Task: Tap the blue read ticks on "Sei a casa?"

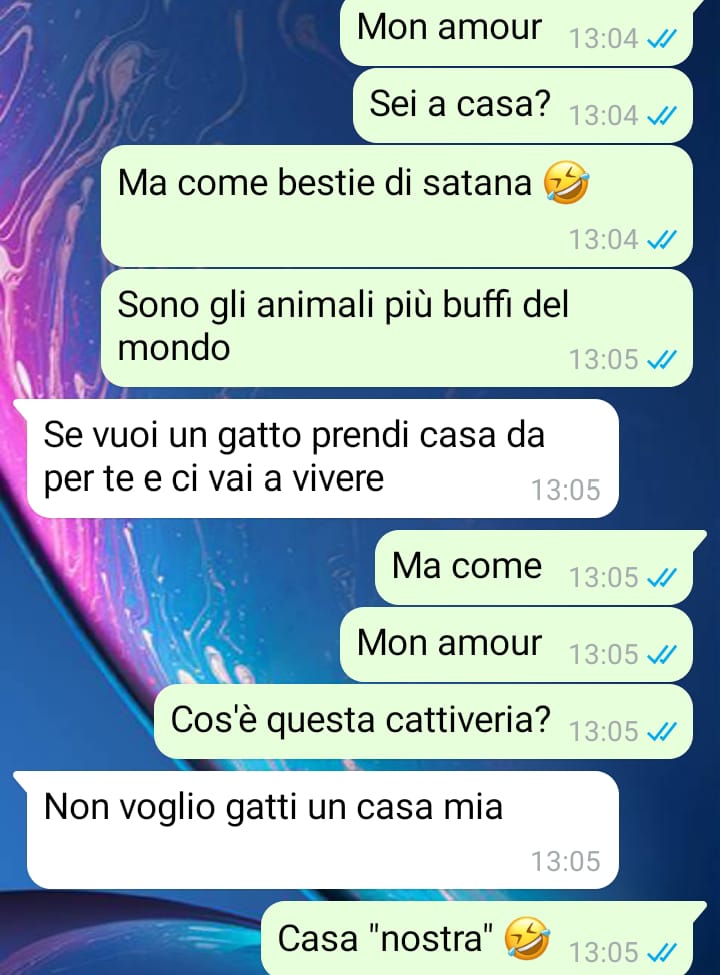Action: (x=662, y=115)
